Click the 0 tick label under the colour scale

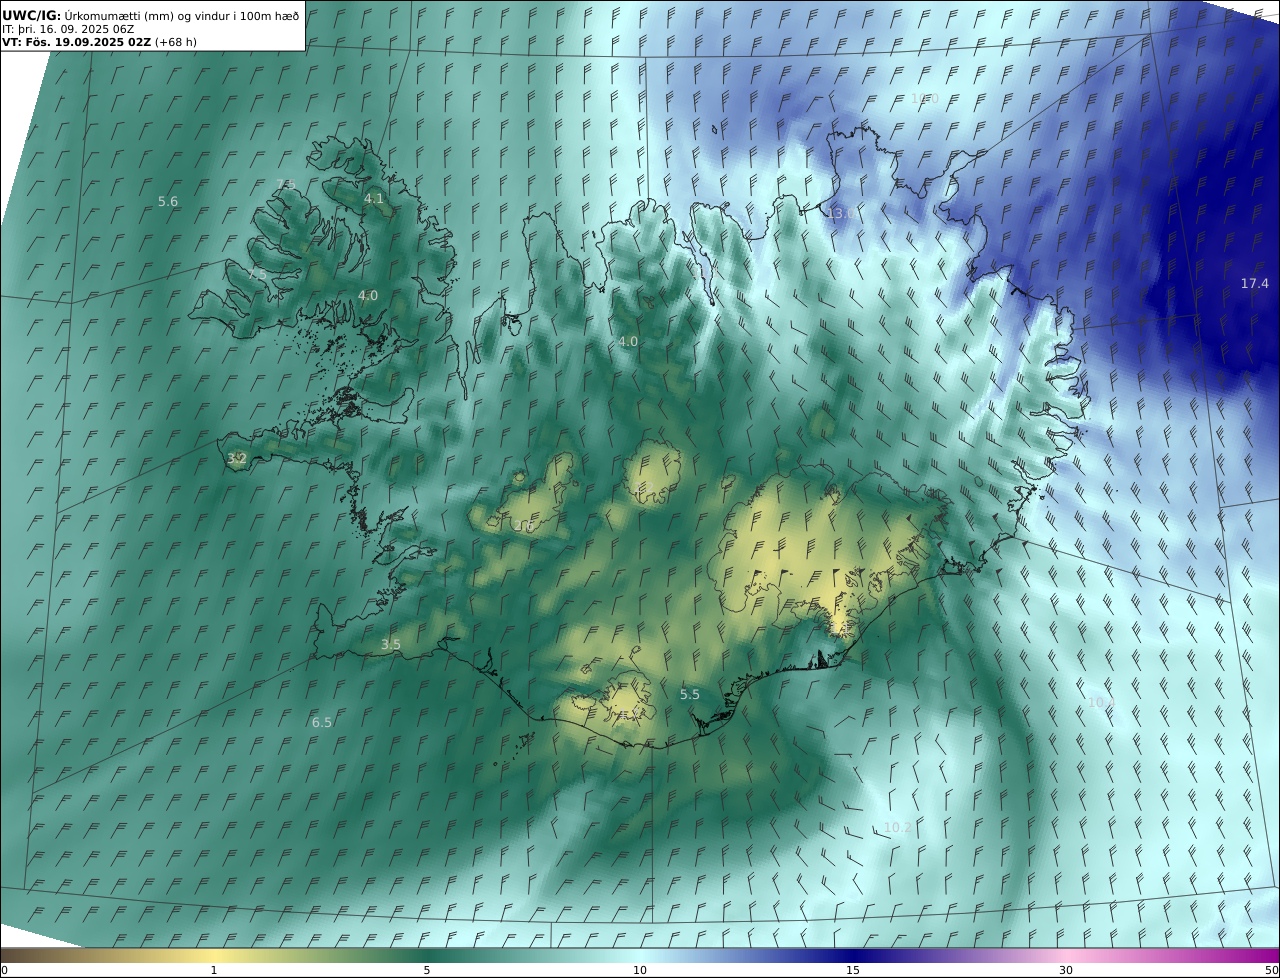coord(4,970)
